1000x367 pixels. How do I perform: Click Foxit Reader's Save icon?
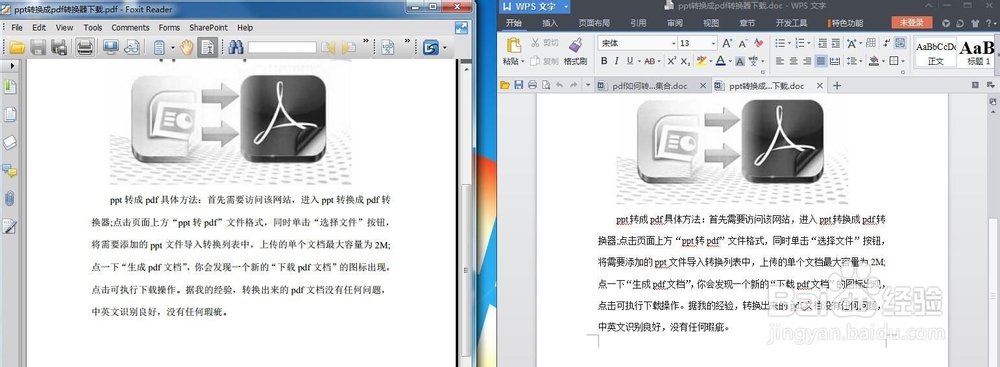38,47
